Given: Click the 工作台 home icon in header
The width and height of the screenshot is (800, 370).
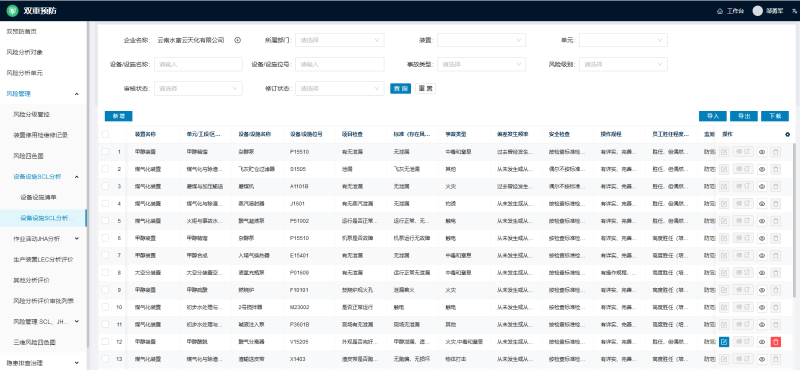Looking at the screenshot, I should point(719,11).
